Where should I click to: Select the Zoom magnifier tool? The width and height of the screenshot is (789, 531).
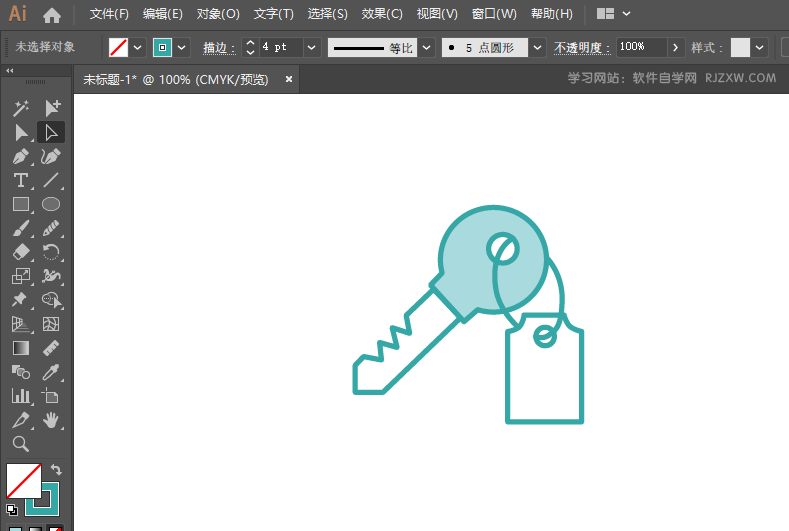coord(21,444)
